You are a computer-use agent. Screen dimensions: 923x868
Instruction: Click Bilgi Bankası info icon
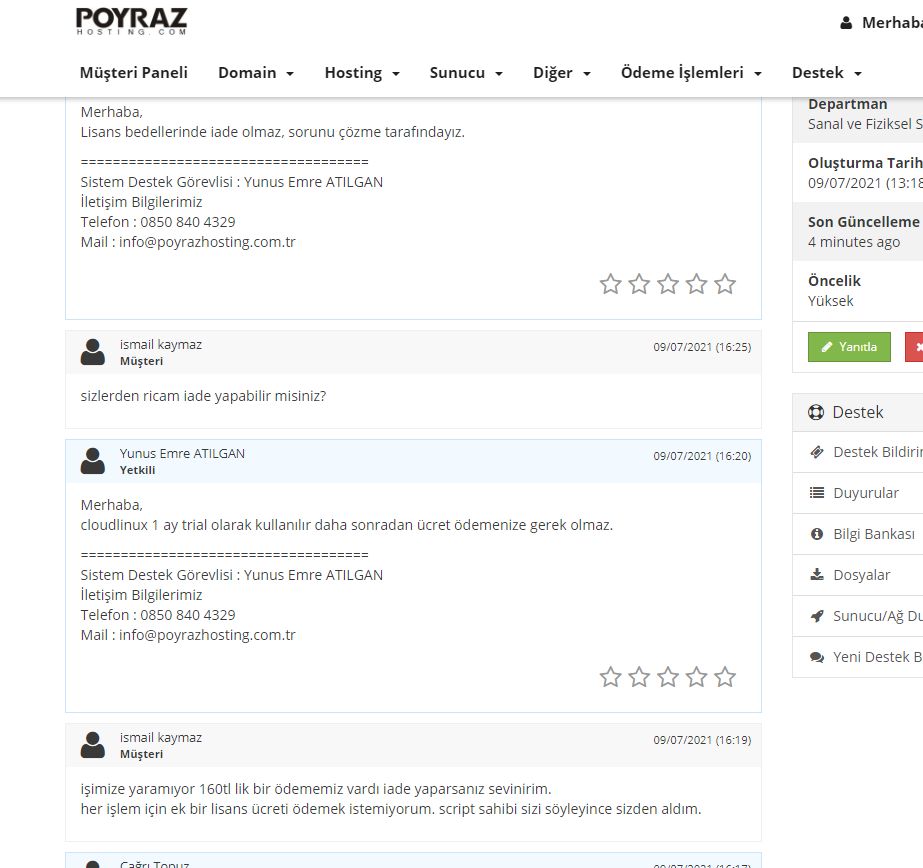coord(816,534)
